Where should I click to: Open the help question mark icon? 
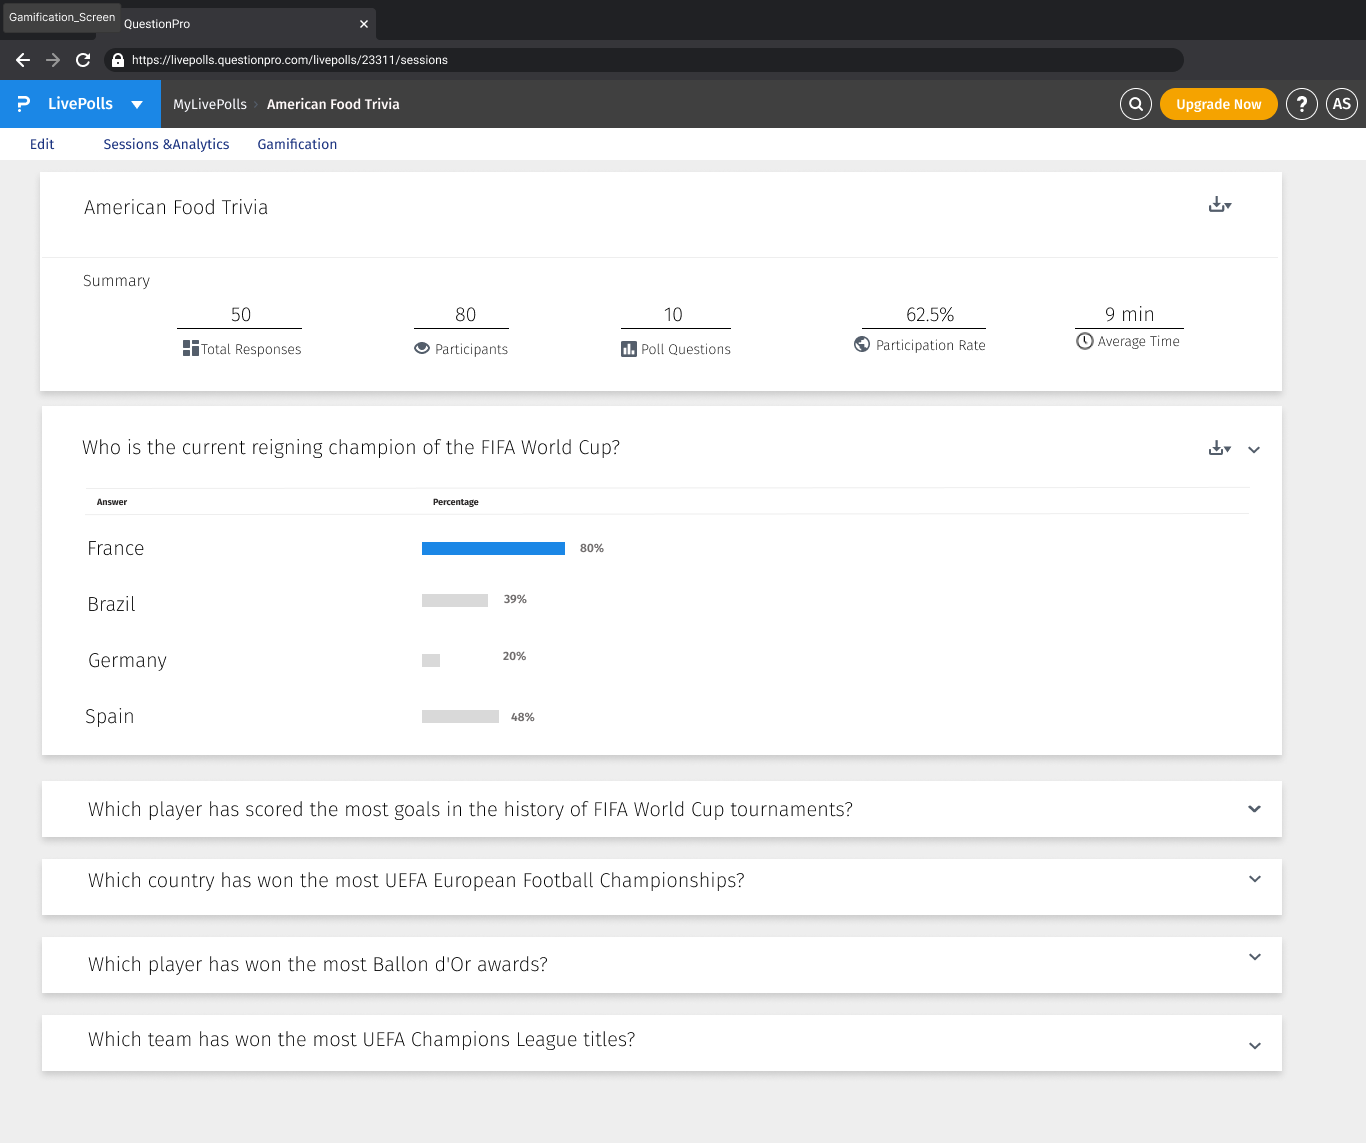(1301, 104)
